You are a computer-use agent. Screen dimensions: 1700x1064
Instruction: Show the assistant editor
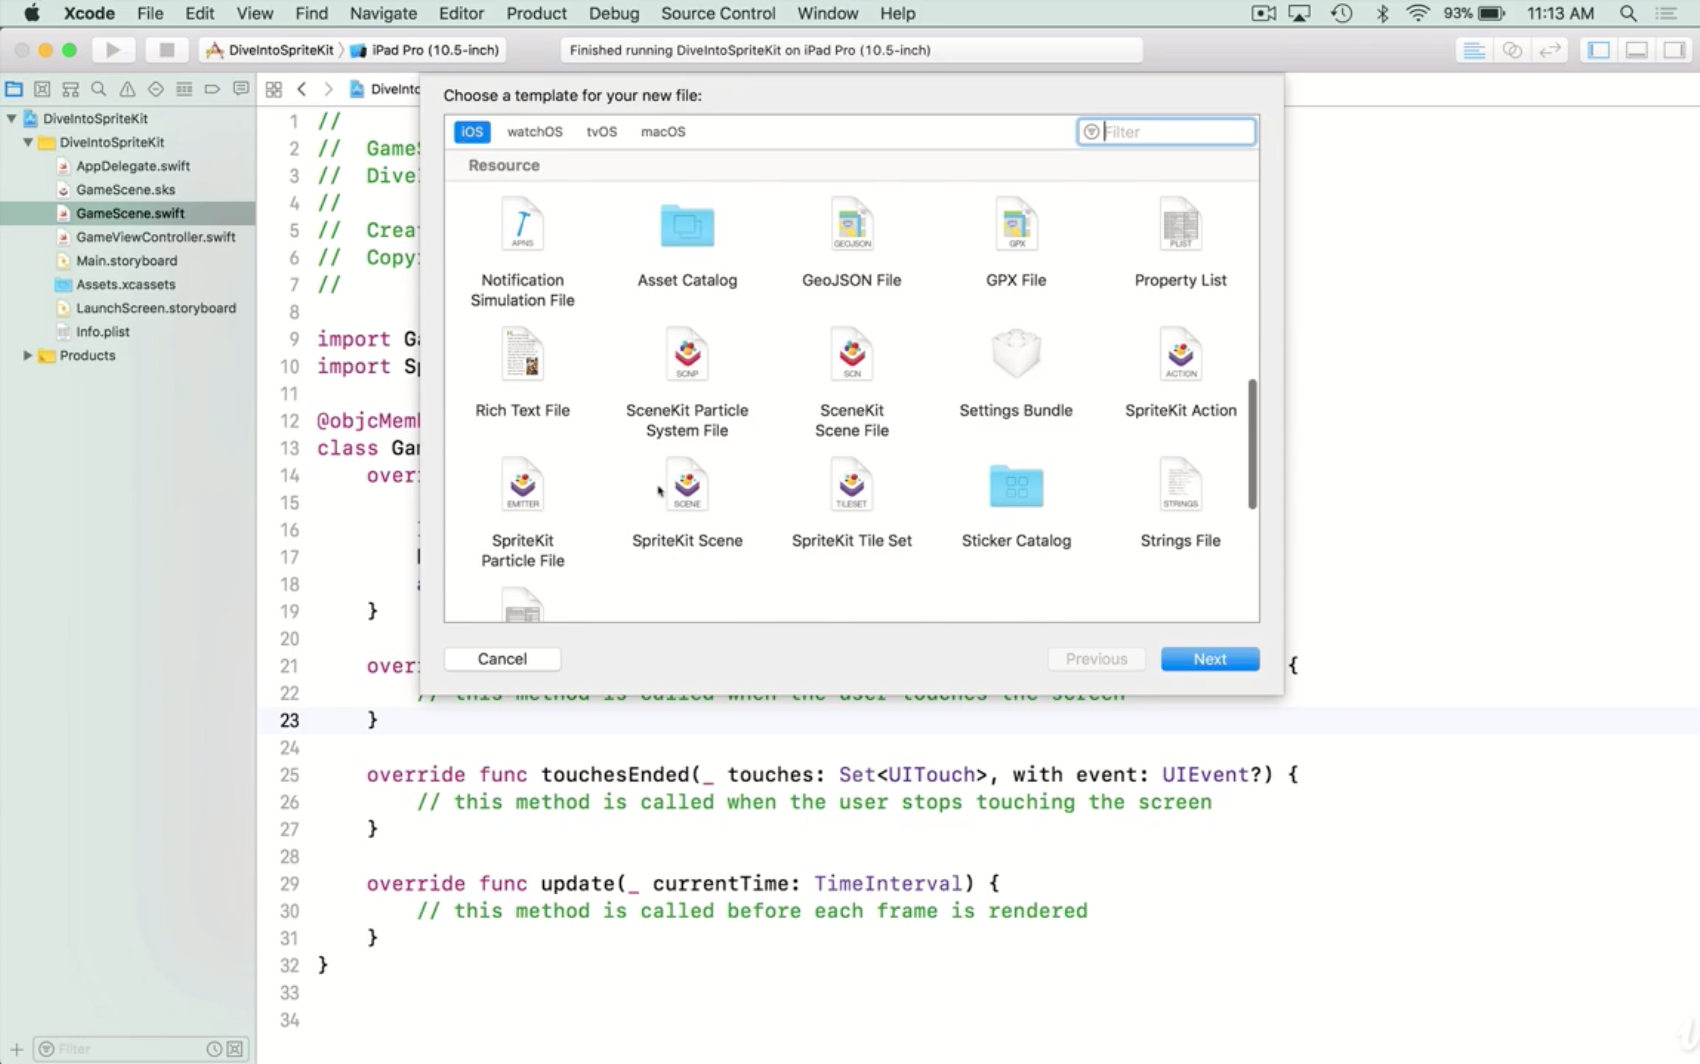pos(1512,50)
